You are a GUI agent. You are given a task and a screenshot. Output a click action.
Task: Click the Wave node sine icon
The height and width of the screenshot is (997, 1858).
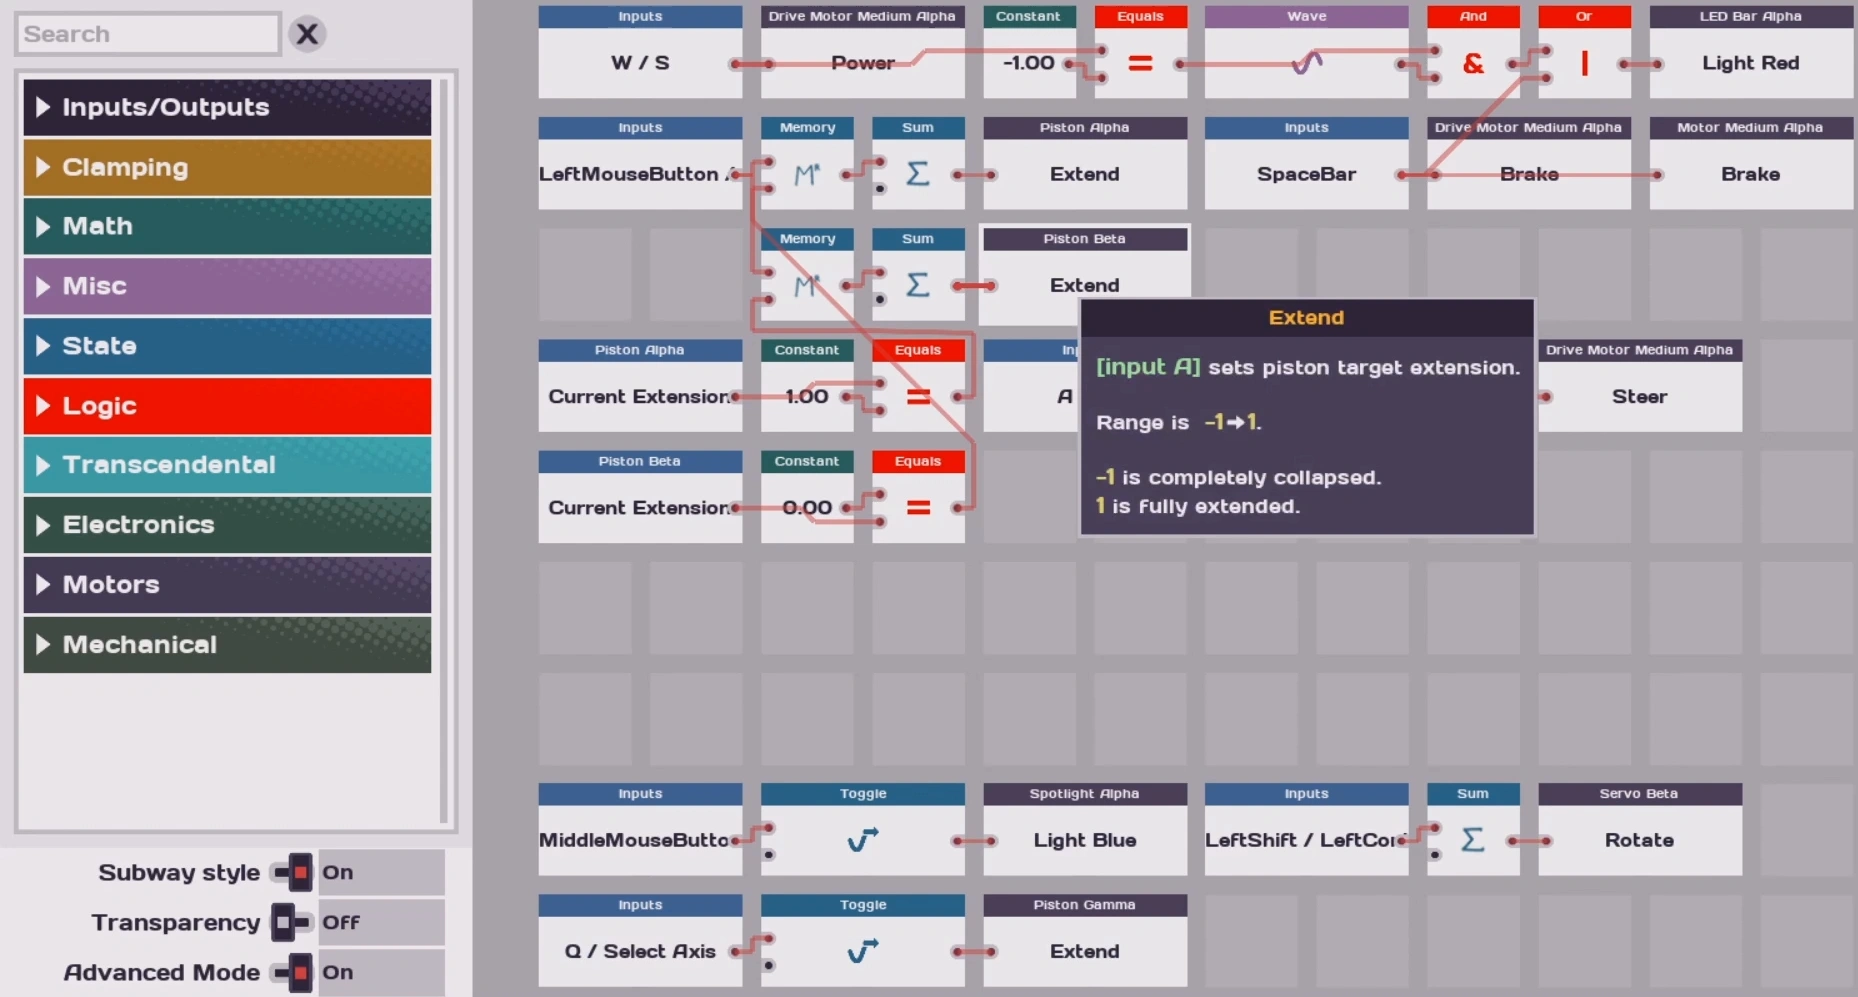1306,63
